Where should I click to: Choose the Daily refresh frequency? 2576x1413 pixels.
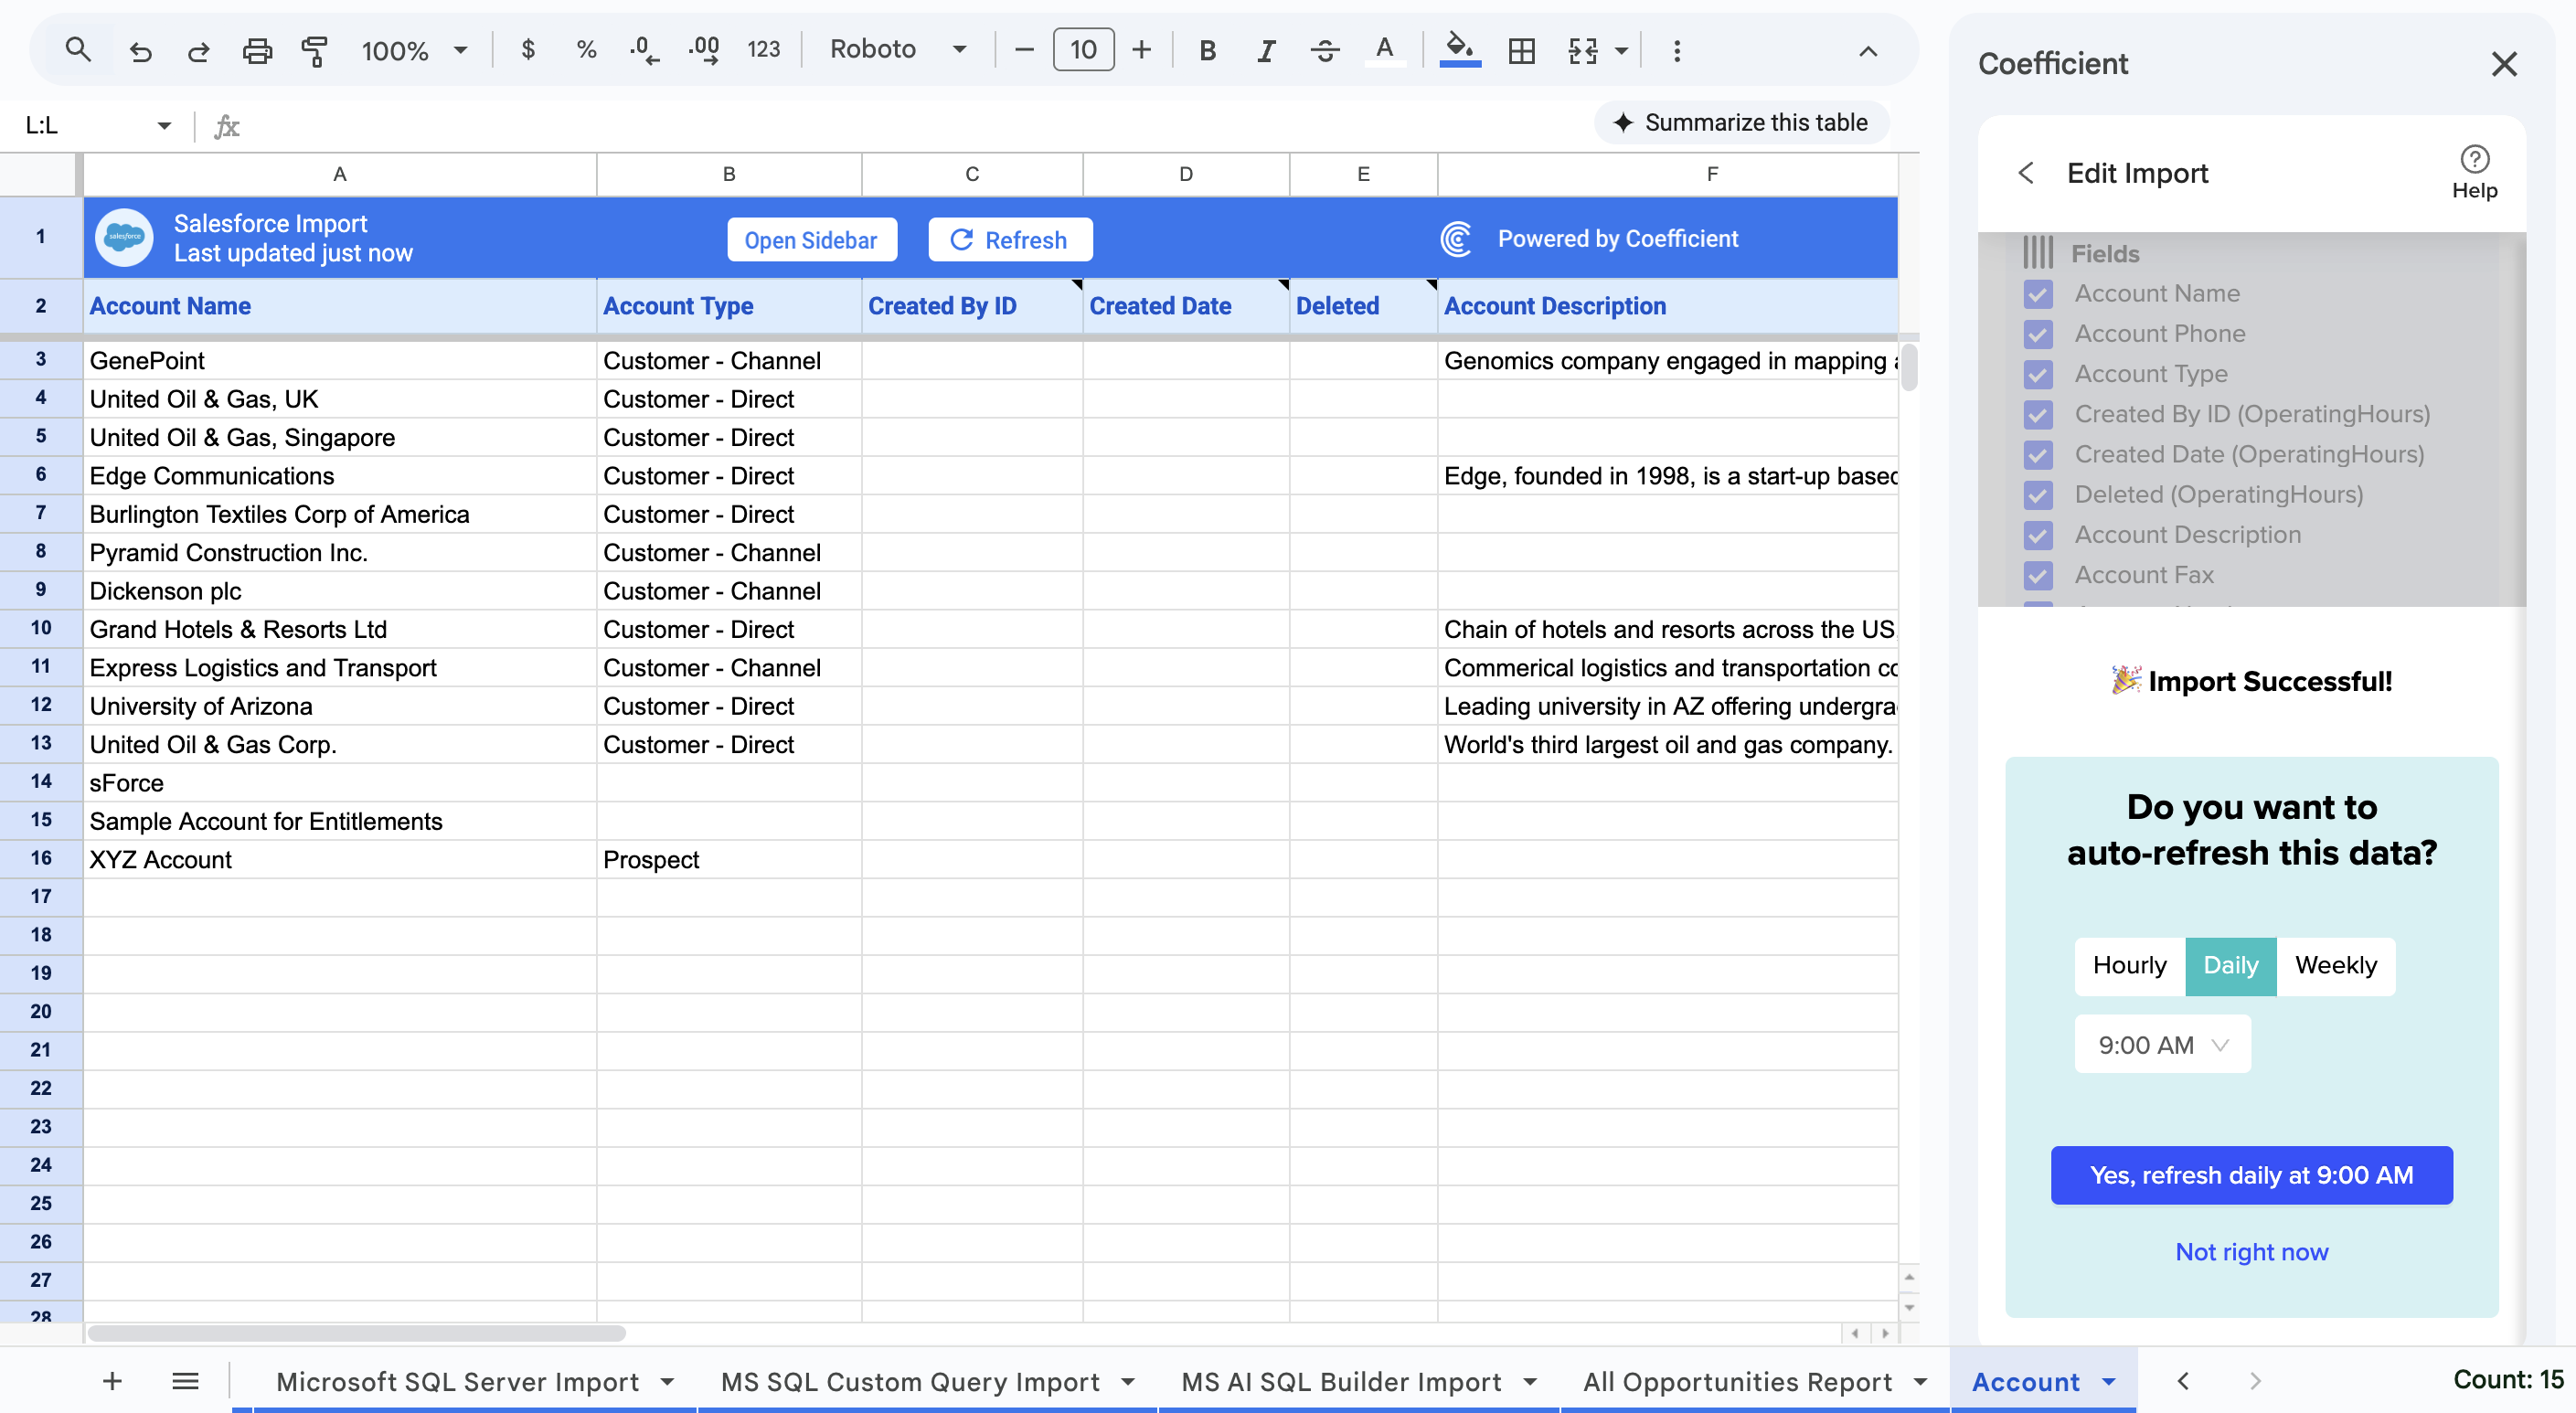click(x=2230, y=965)
